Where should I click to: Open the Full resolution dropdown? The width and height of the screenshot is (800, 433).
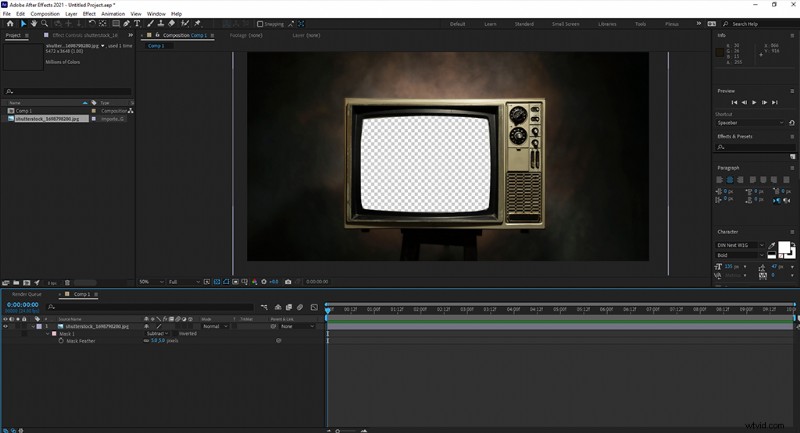pyautogui.click(x=184, y=282)
